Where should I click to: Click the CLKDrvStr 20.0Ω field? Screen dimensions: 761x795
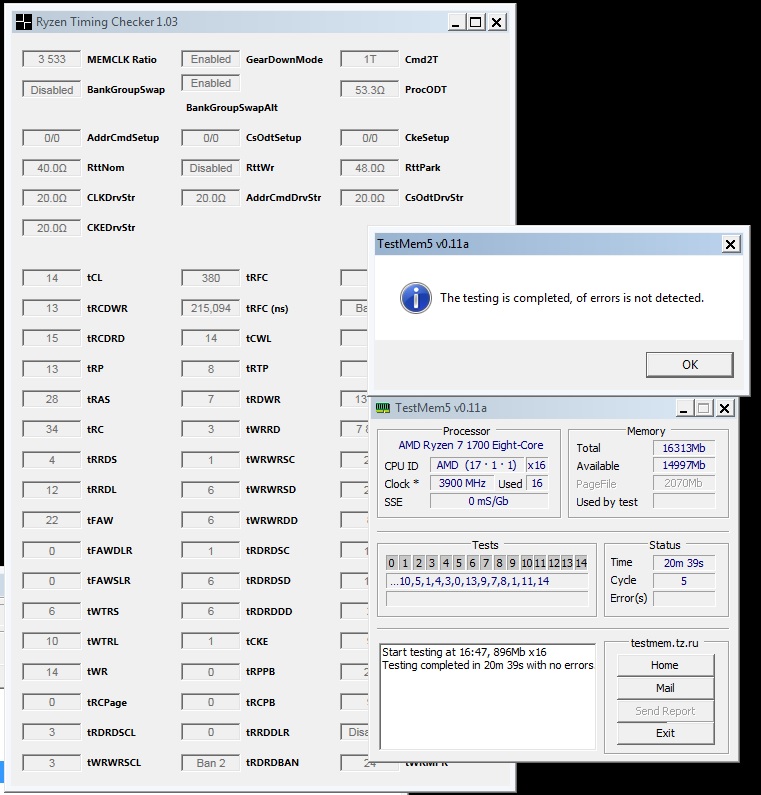click(x=52, y=198)
